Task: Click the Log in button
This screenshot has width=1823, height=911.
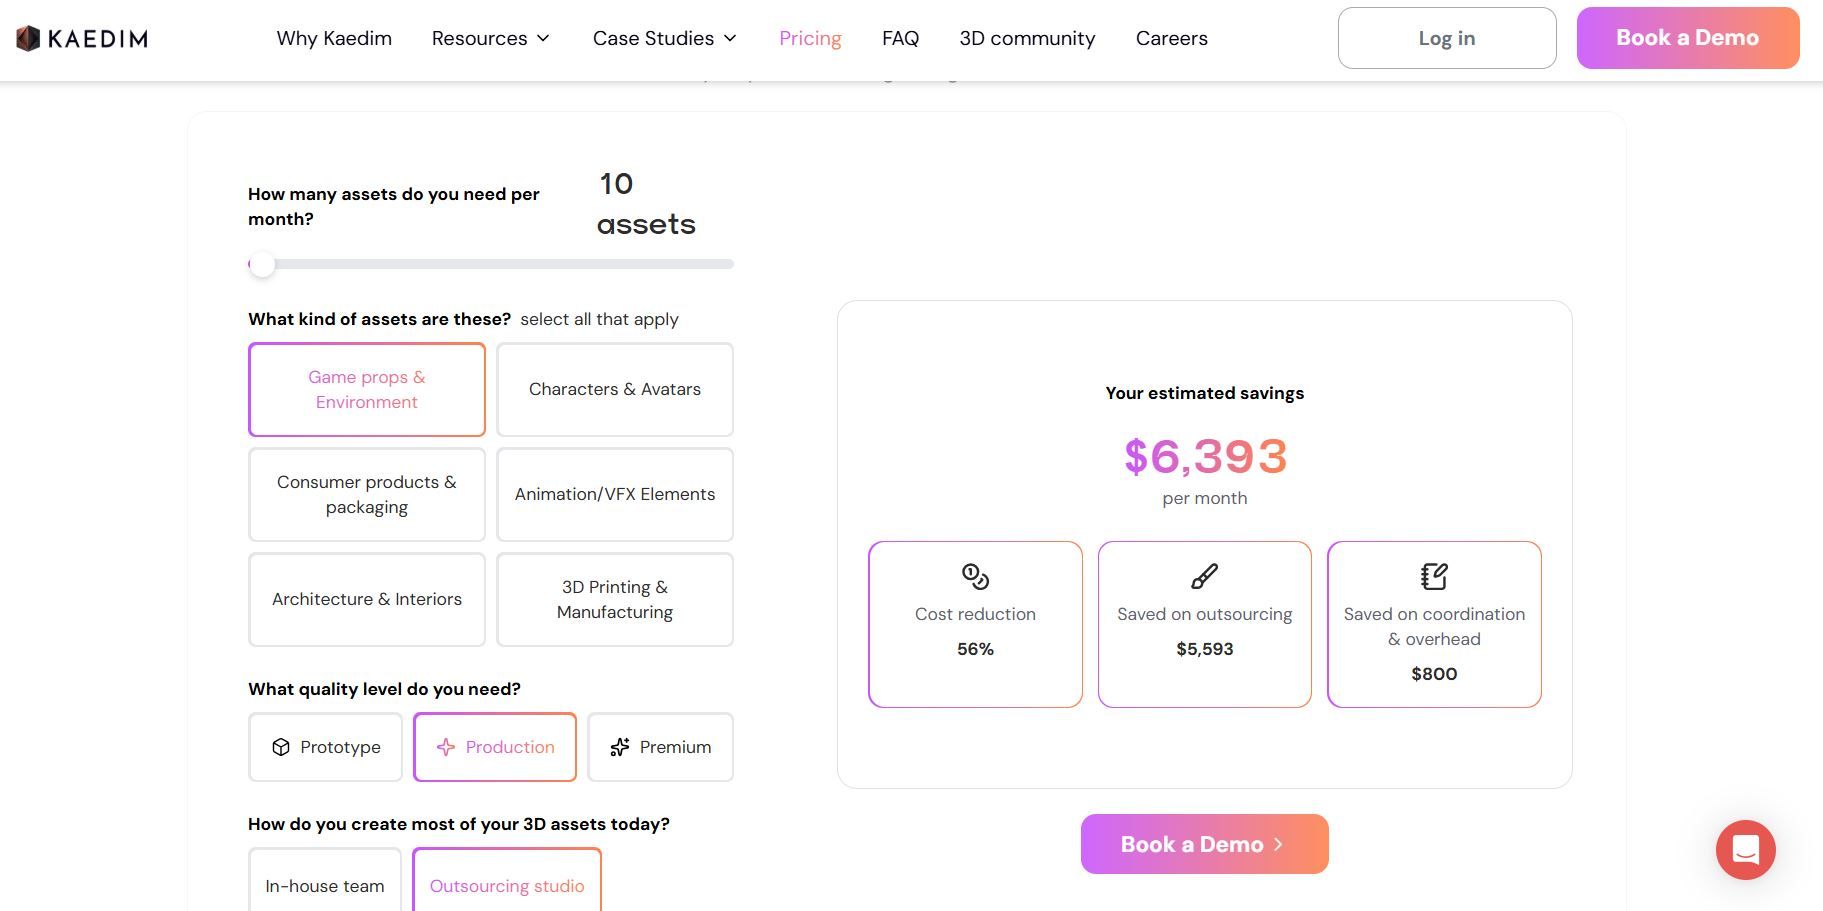Action: 1446,38
